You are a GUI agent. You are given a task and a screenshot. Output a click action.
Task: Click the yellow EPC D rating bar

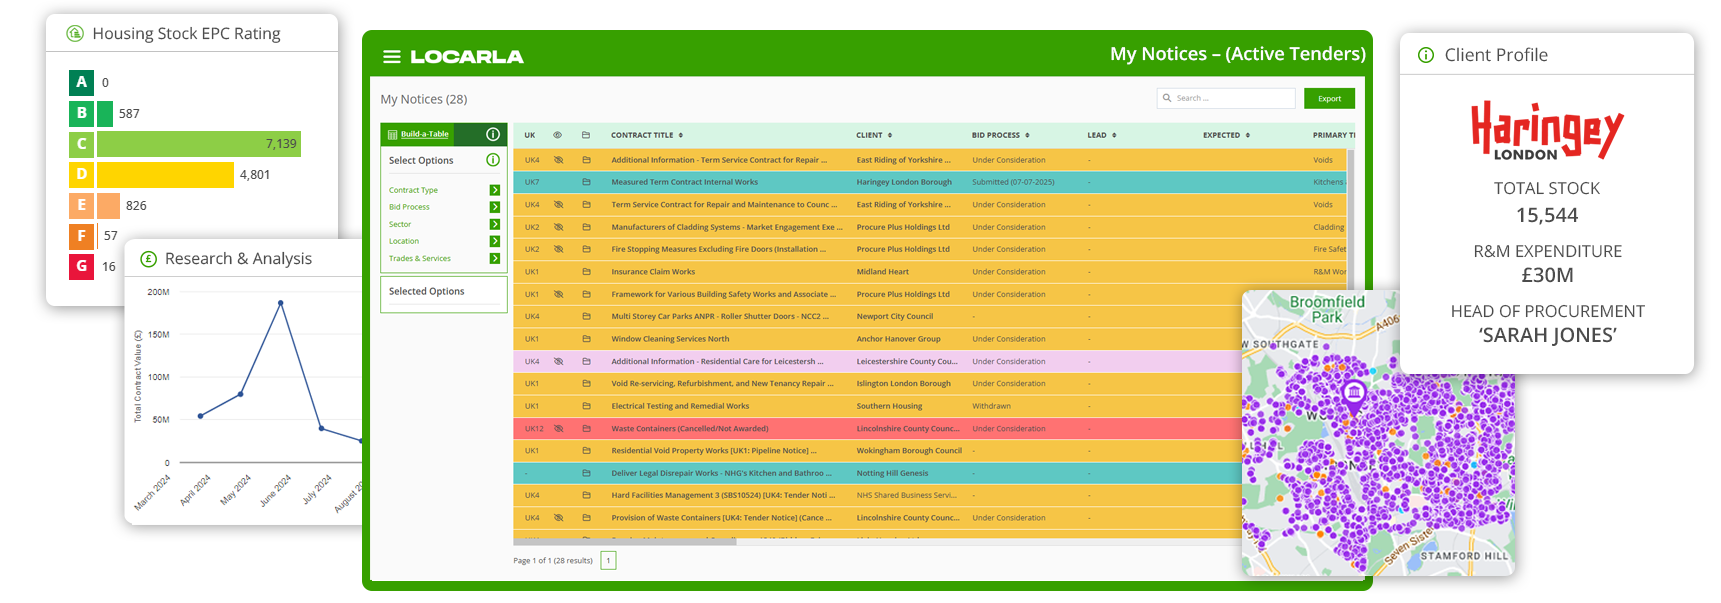[x=165, y=175]
